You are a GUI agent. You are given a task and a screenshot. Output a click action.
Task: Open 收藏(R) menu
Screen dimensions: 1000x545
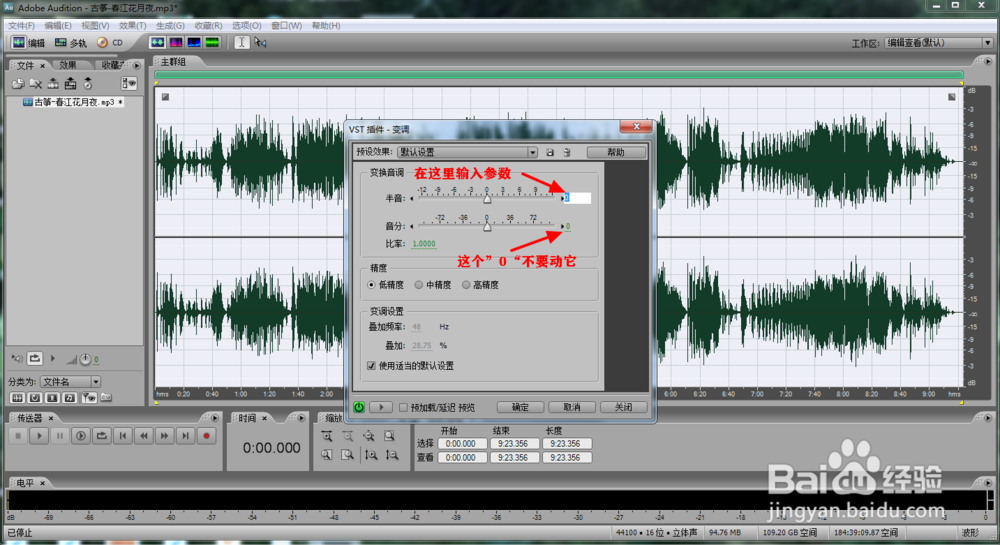click(x=208, y=25)
